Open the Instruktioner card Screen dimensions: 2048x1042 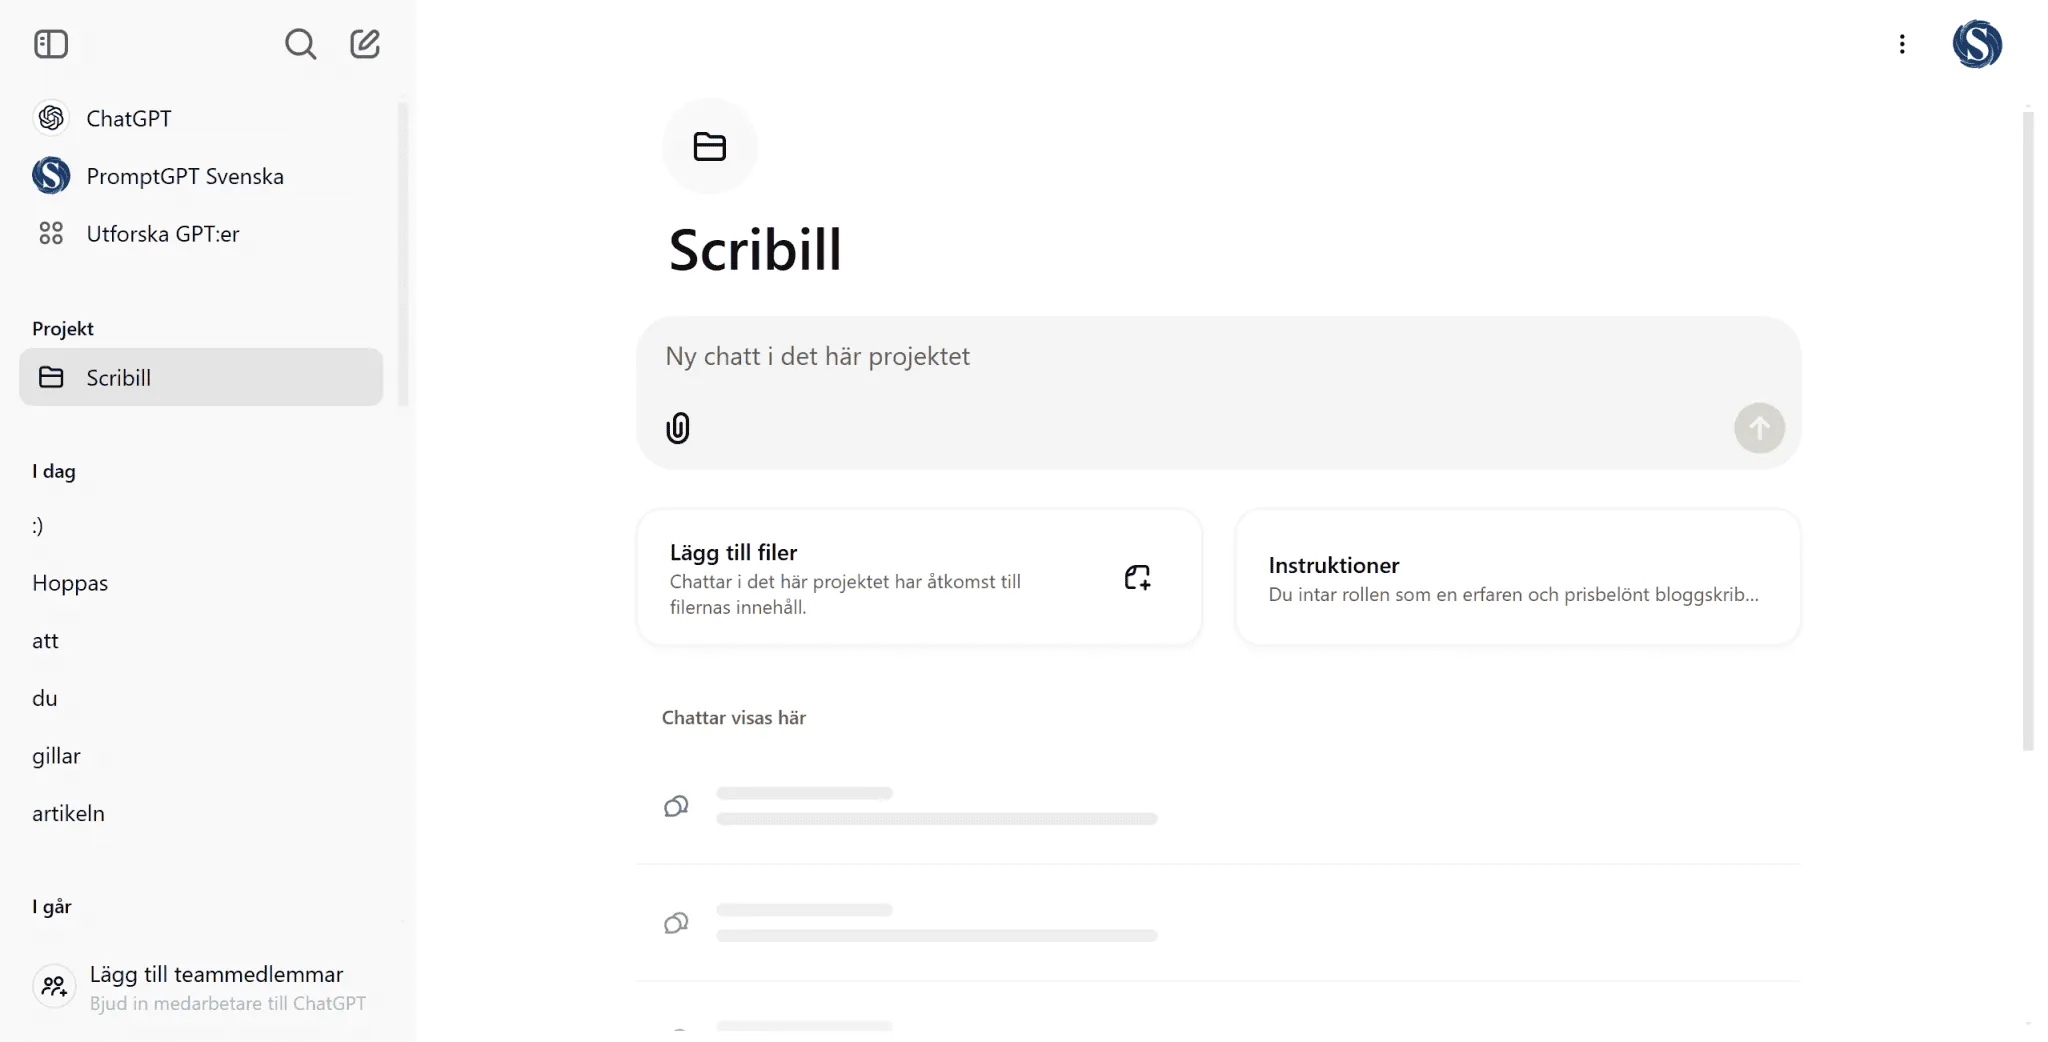pos(1518,578)
